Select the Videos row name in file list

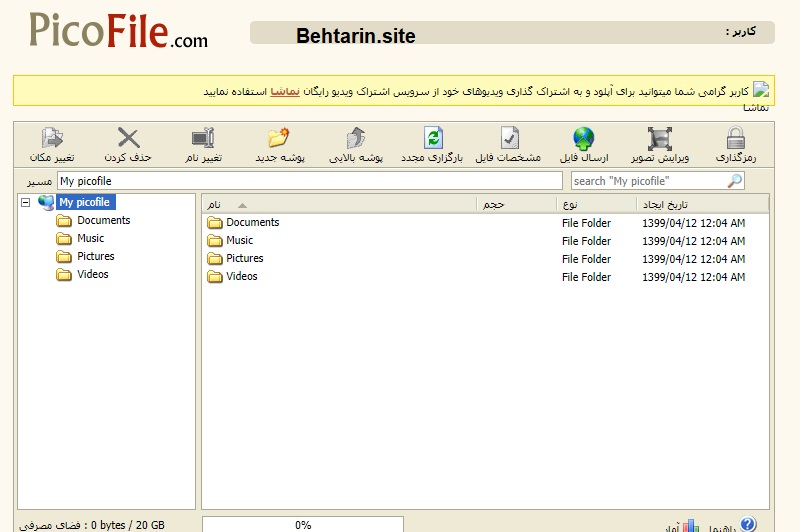click(x=241, y=276)
